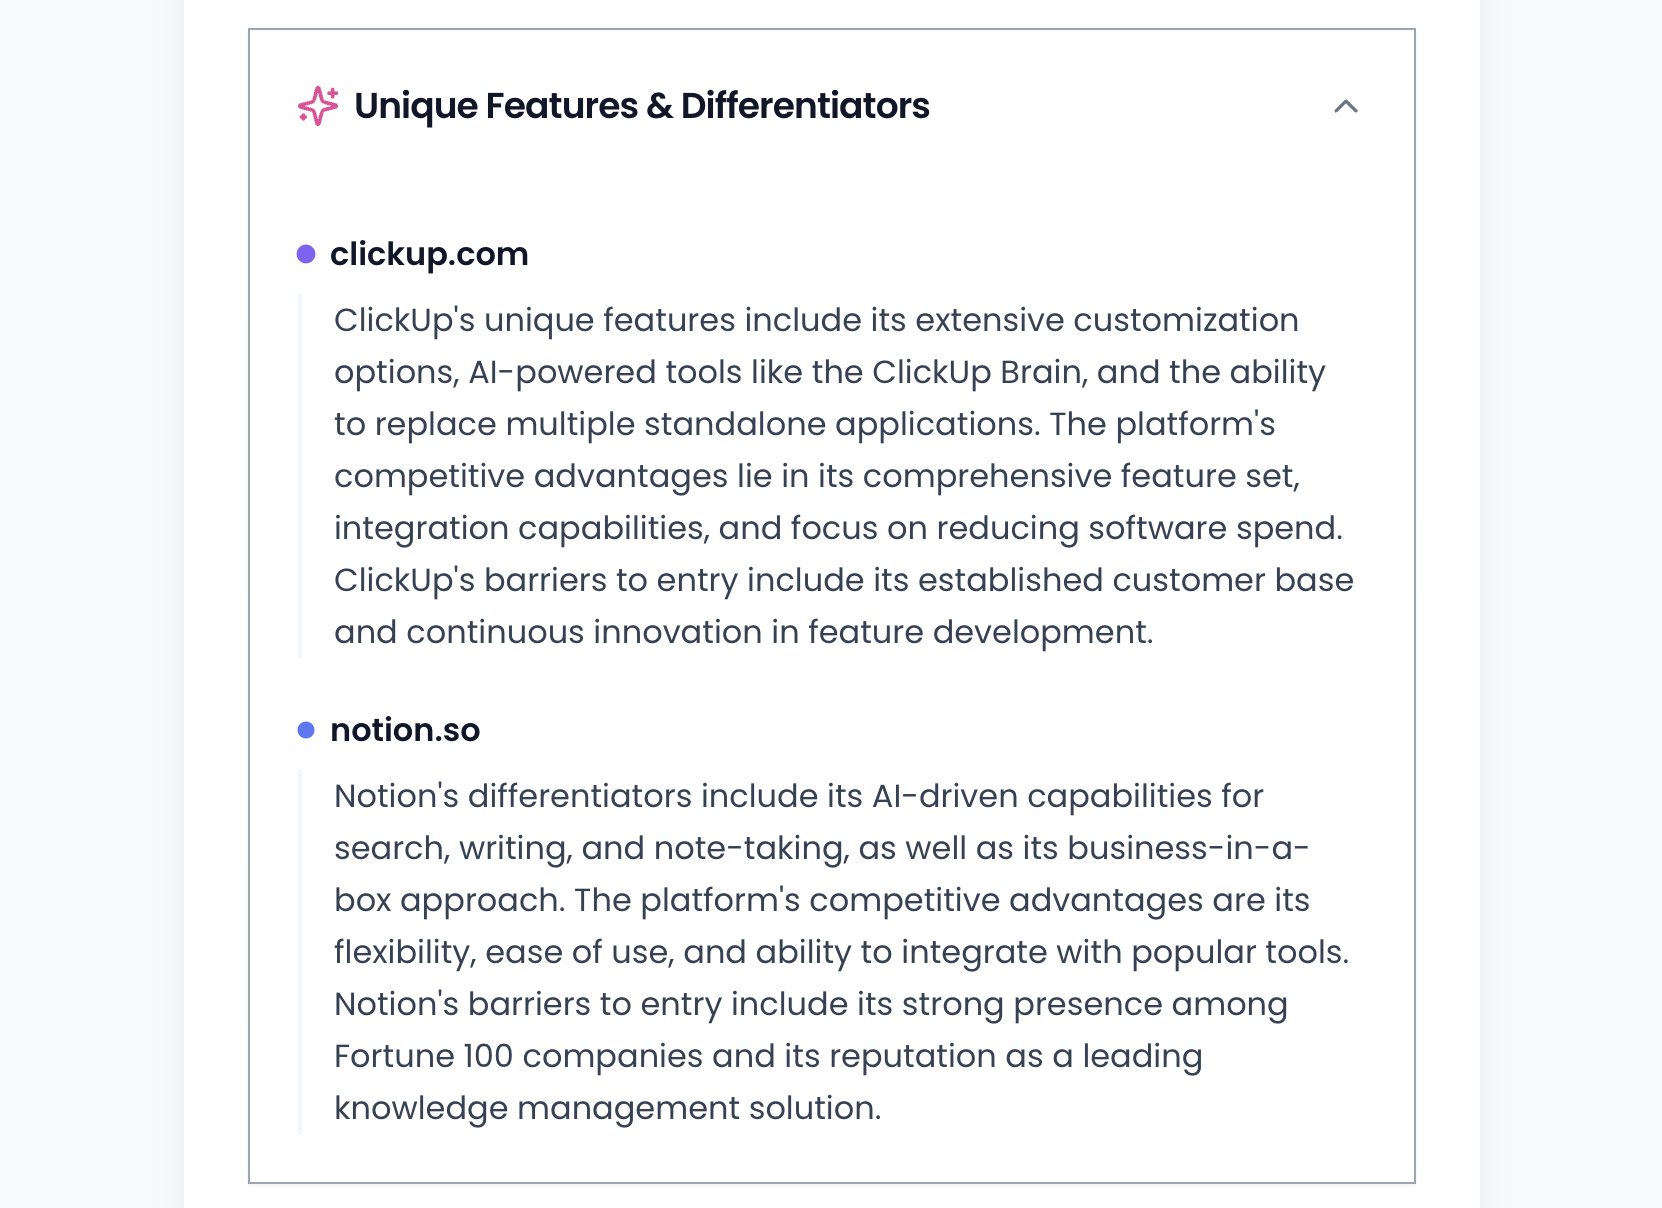This screenshot has height=1208, width=1662.
Task: Click the blue dot beside notion.so
Action: point(306,731)
